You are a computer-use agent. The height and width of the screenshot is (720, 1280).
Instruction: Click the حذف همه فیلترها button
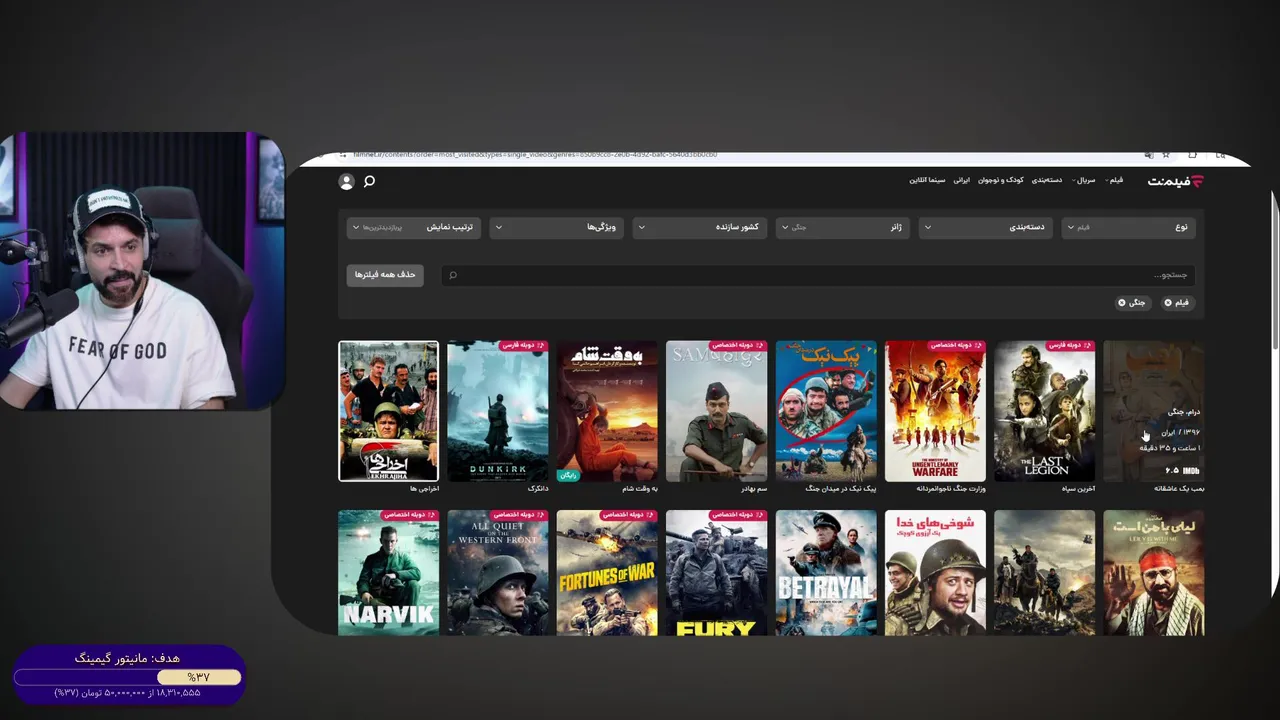pos(385,275)
